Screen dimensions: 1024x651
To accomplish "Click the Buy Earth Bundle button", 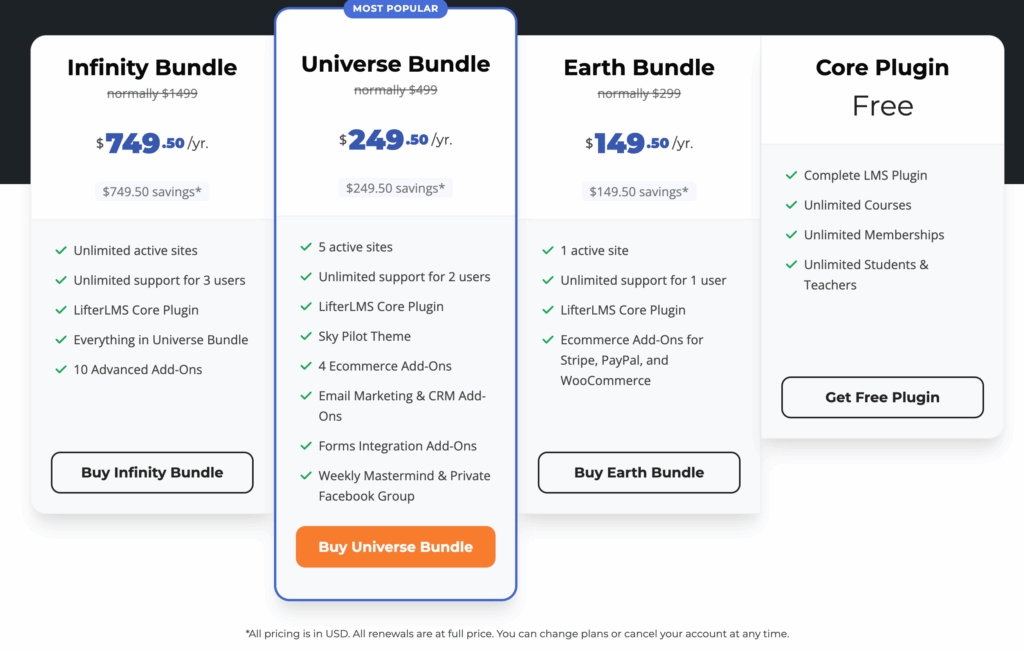I will point(639,472).
